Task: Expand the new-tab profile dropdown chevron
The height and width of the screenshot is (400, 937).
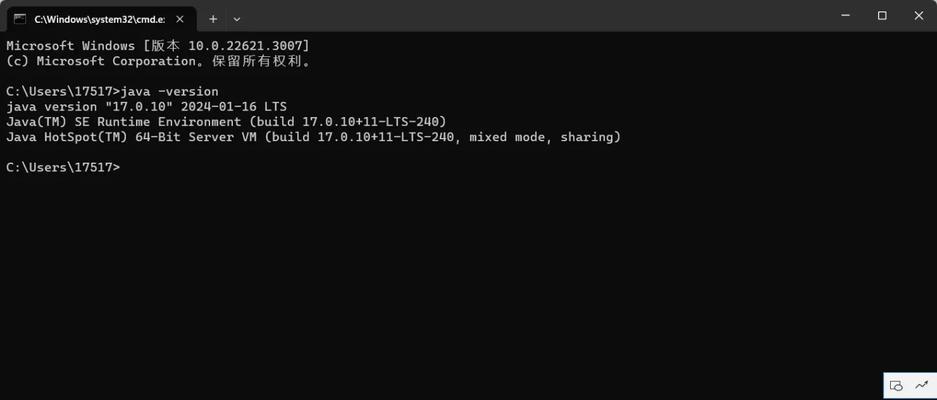Action: point(237,19)
